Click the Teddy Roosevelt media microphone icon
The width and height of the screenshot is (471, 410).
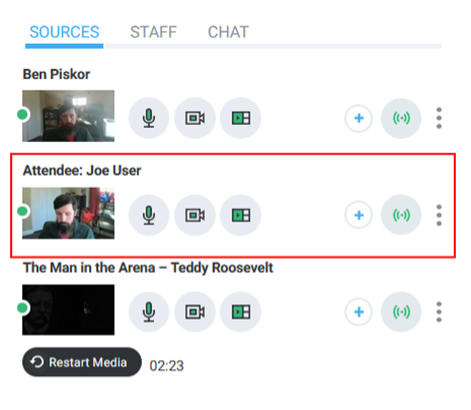(x=149, y=312)
